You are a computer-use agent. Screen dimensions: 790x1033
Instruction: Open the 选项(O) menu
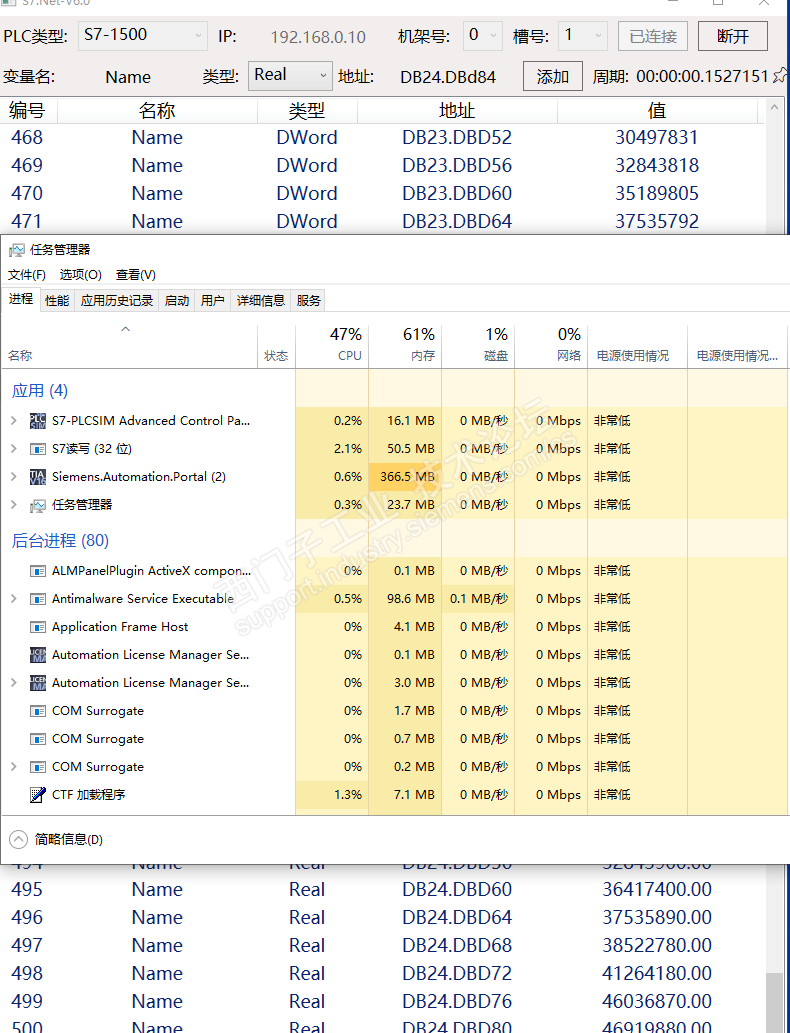[x=80, y=275]
